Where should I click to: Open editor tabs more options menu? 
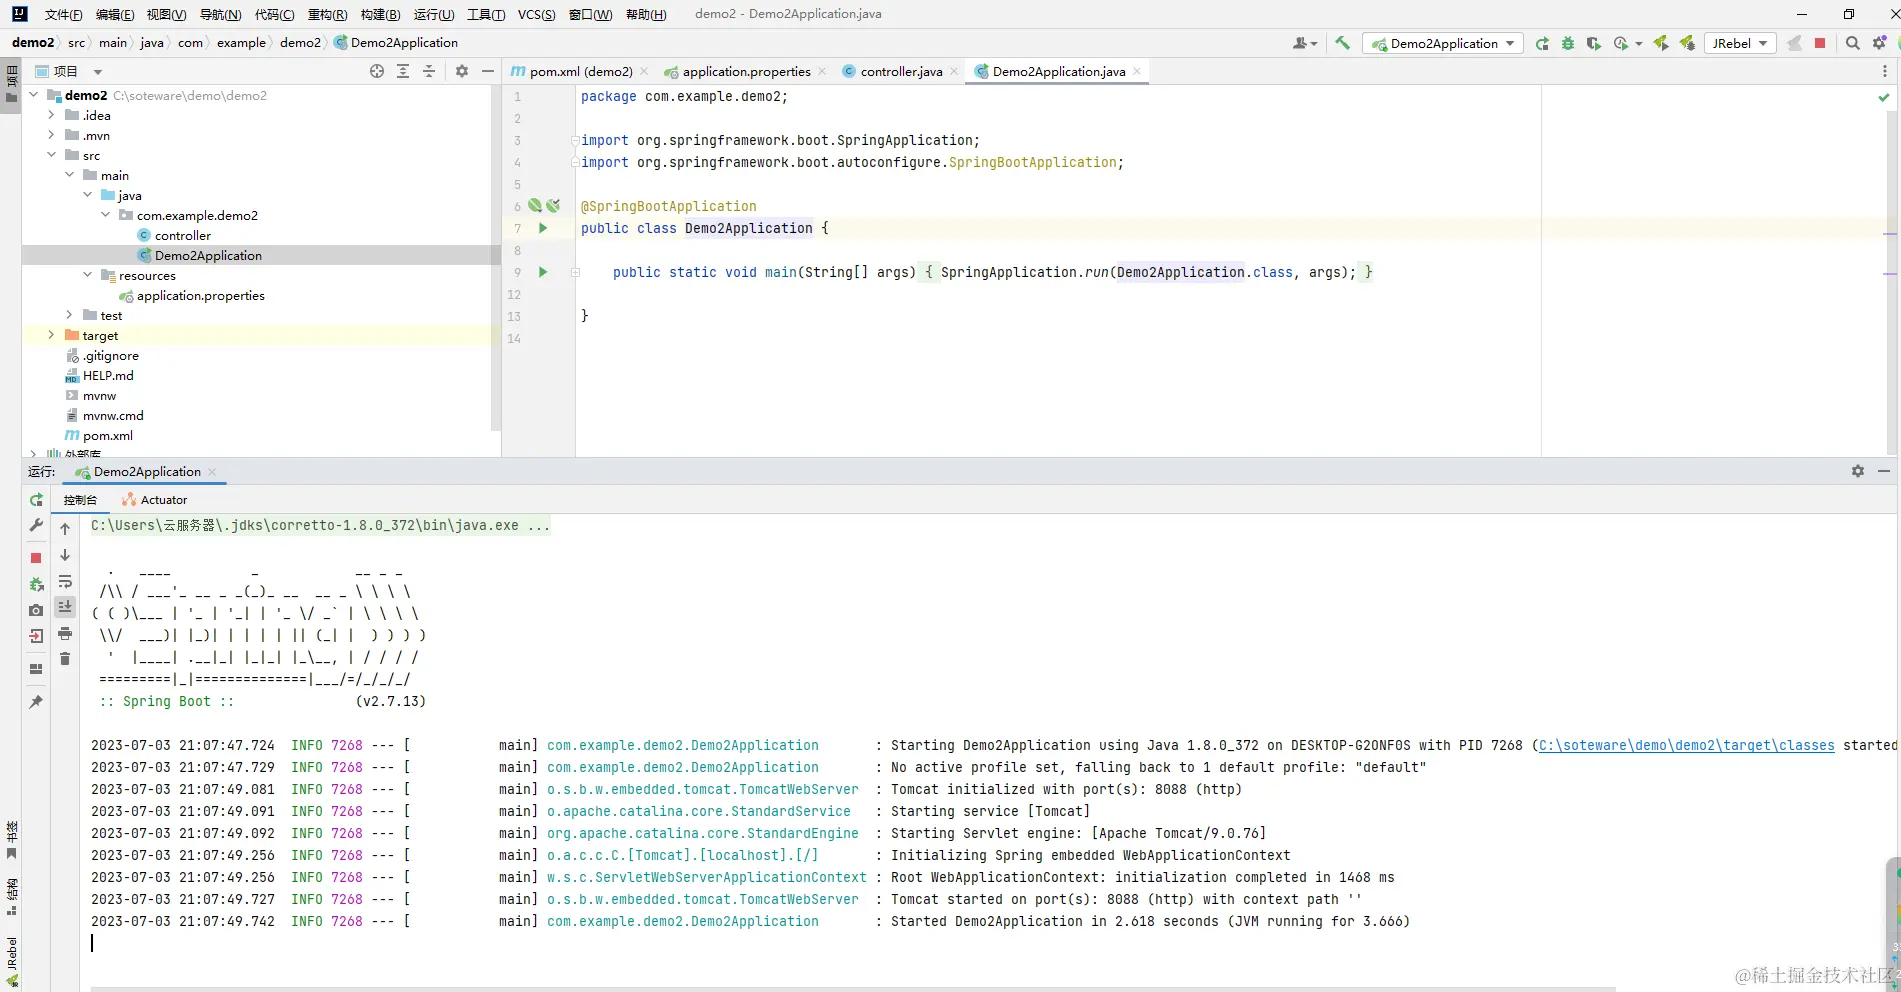tap(1885, 71)
